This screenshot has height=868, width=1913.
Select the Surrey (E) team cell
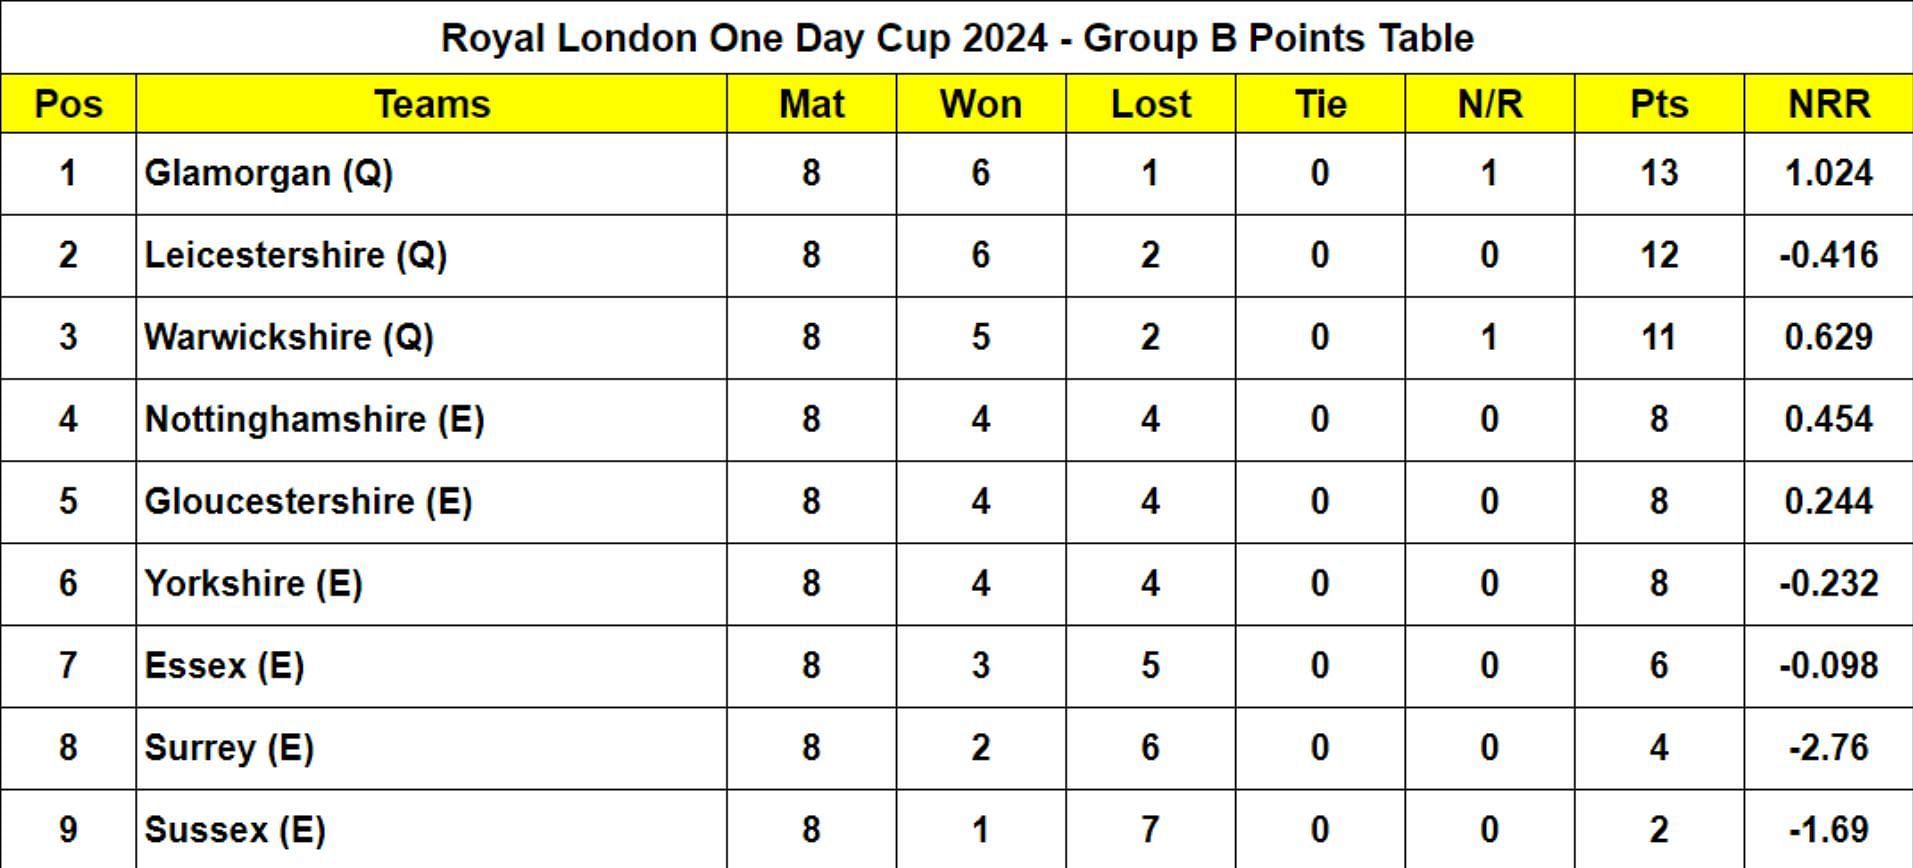pyautogui.click(x=432, y=748)
